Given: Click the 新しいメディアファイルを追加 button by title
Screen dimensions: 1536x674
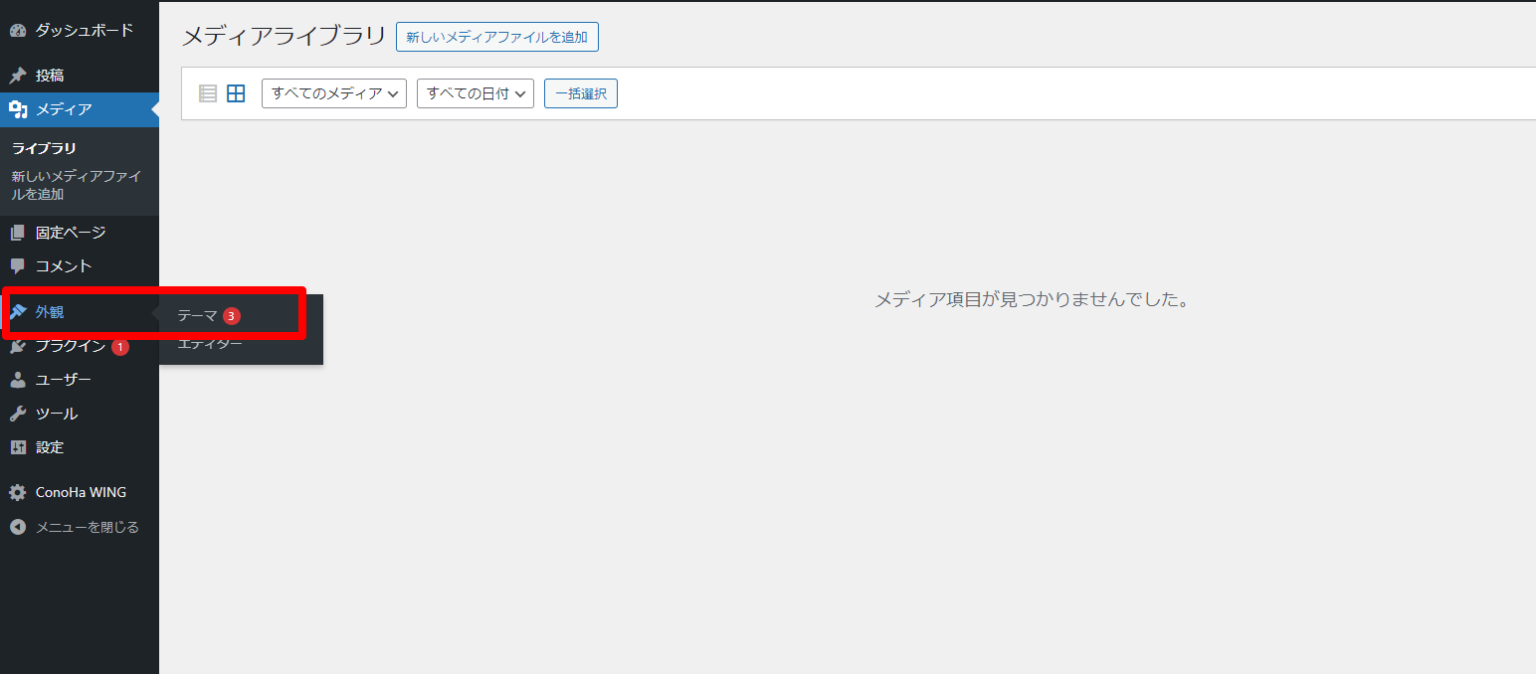Looking at the screenshot, I should click(497, 37).
